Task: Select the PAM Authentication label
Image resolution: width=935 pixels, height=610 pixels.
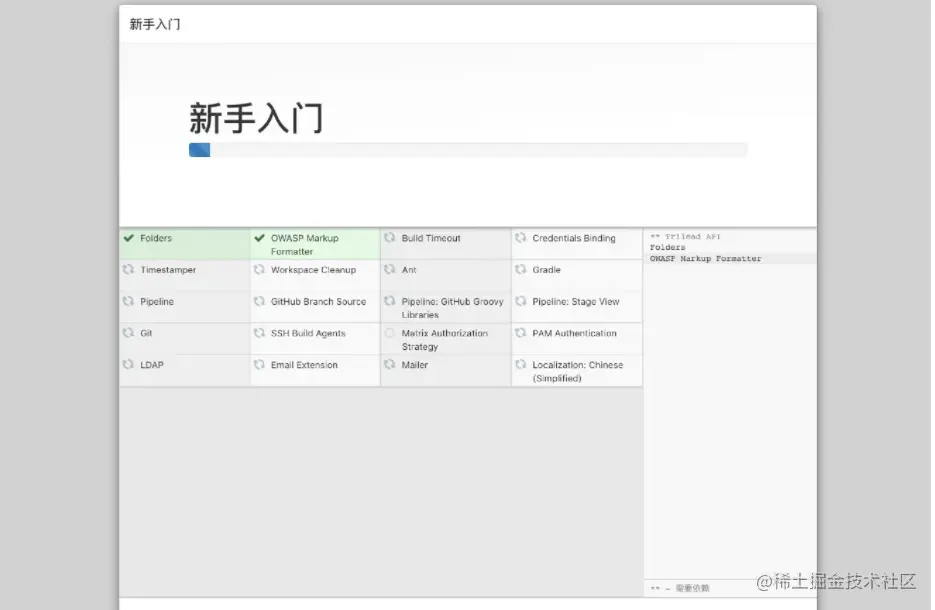Action: point(574,333)
